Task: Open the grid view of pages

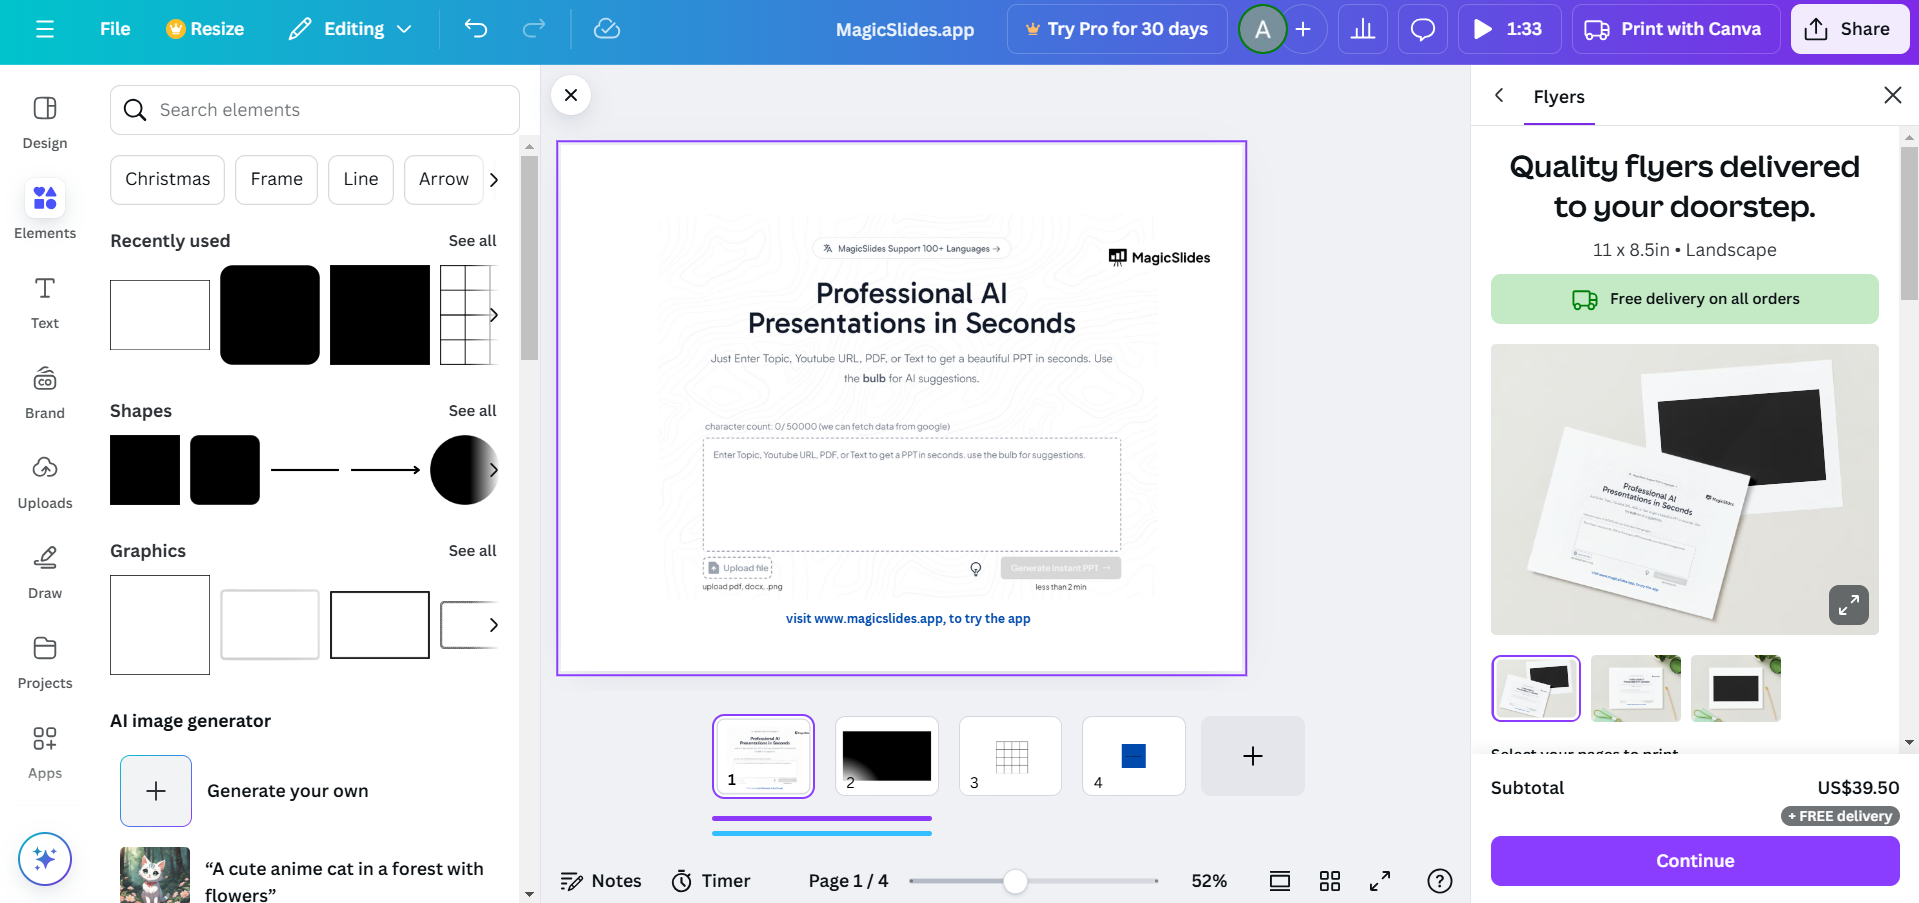Action: tap(1330, 881)
